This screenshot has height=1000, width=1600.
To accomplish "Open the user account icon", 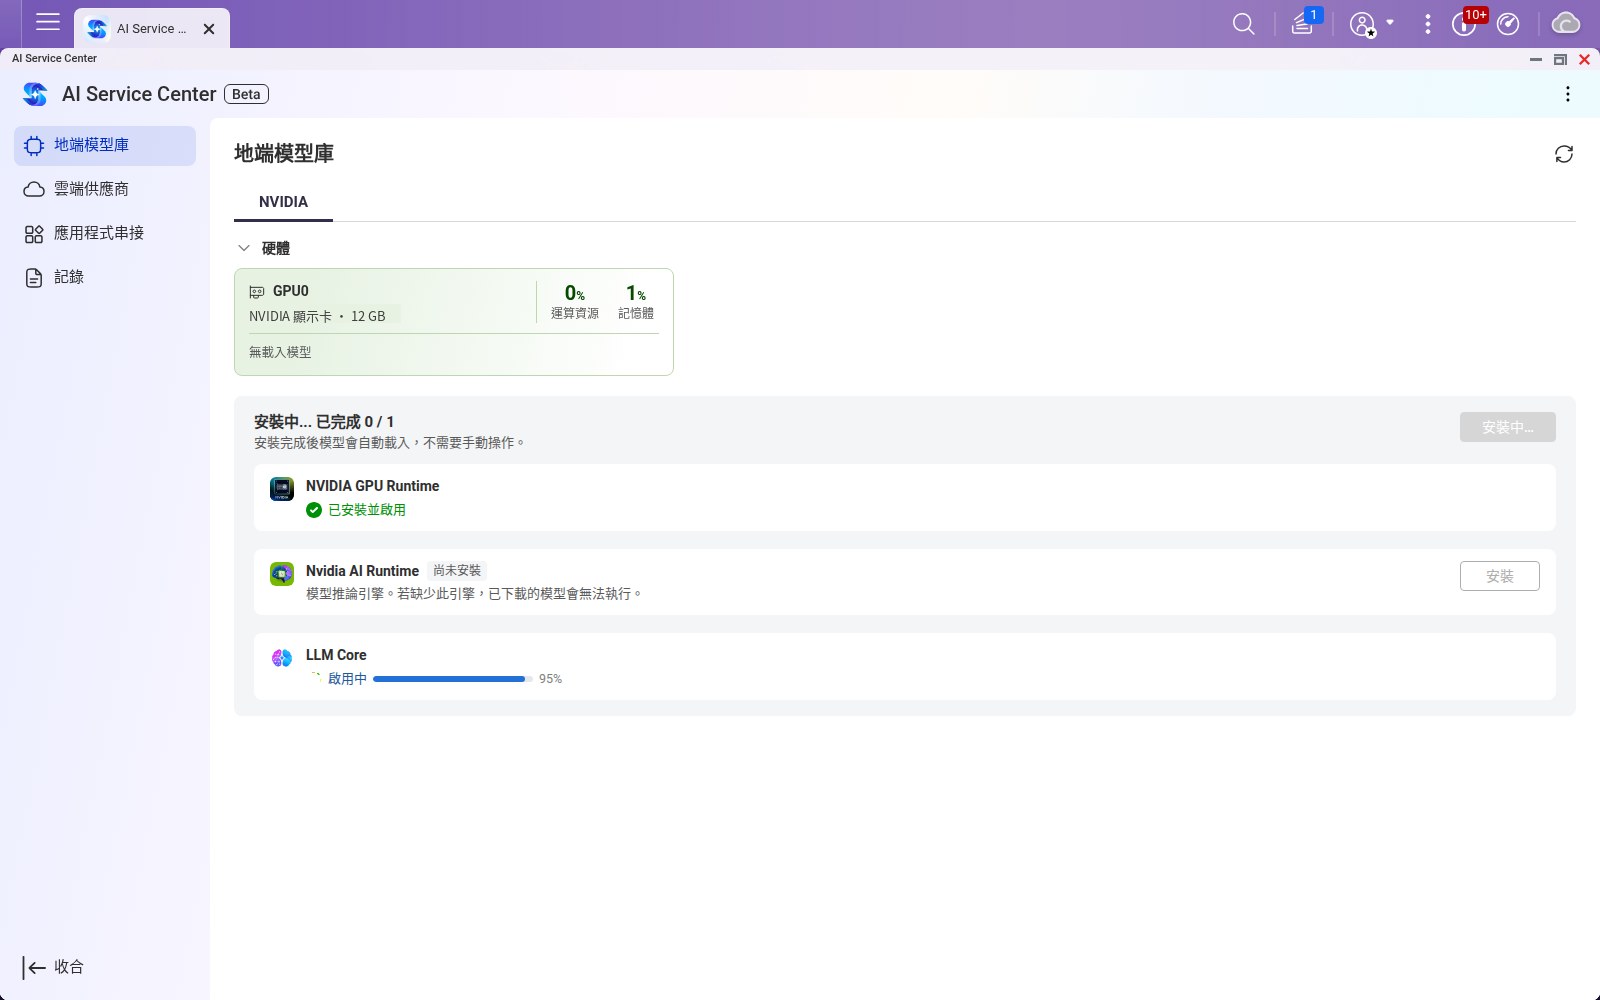I will tap(1362, 24).
